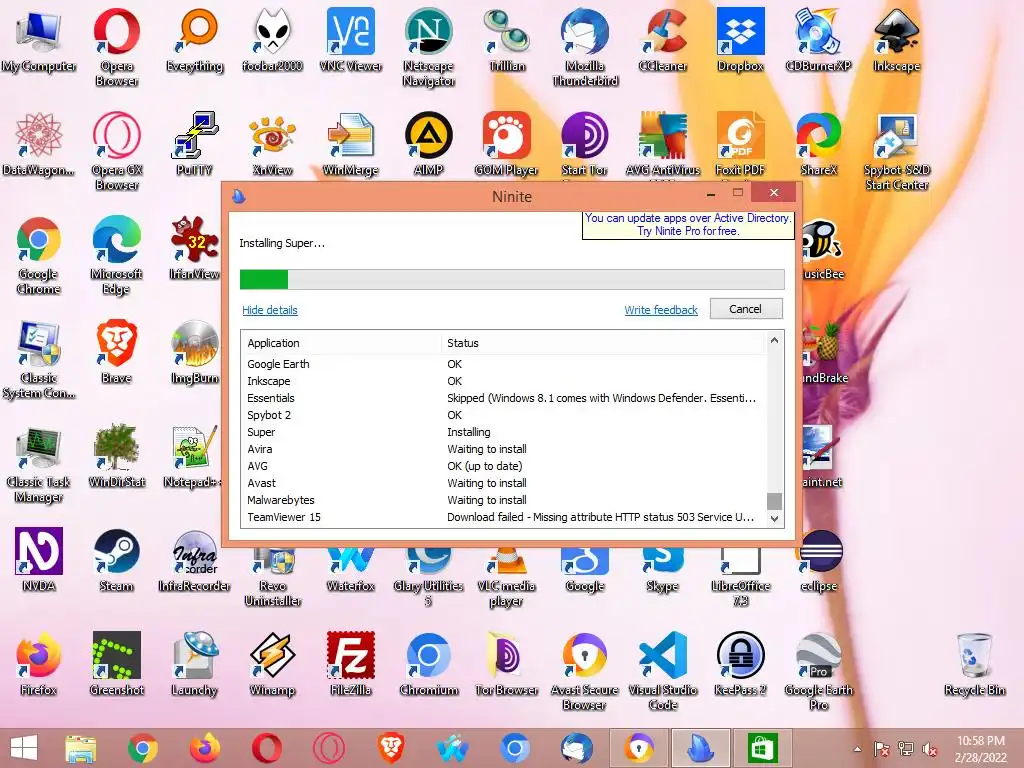
Task: Click the Ninite taskbar button
Action: [701, 748]
